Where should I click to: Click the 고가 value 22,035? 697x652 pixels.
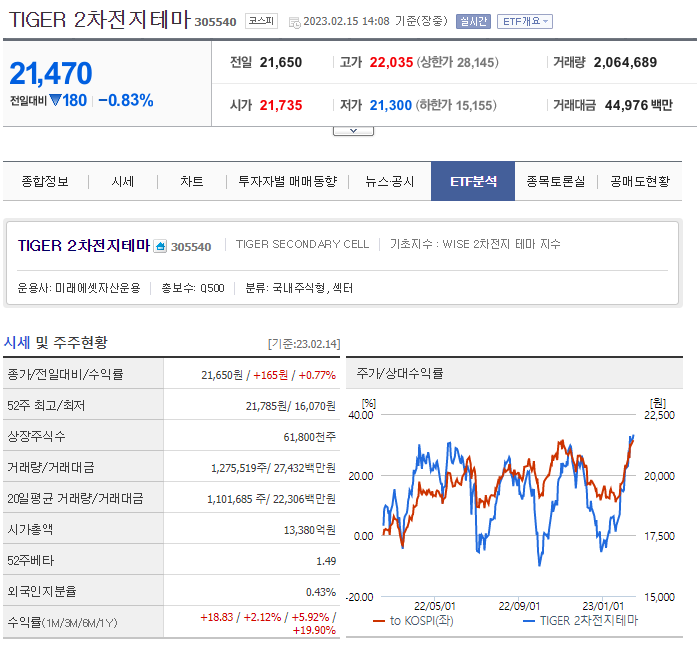click(x=391, y=62)
